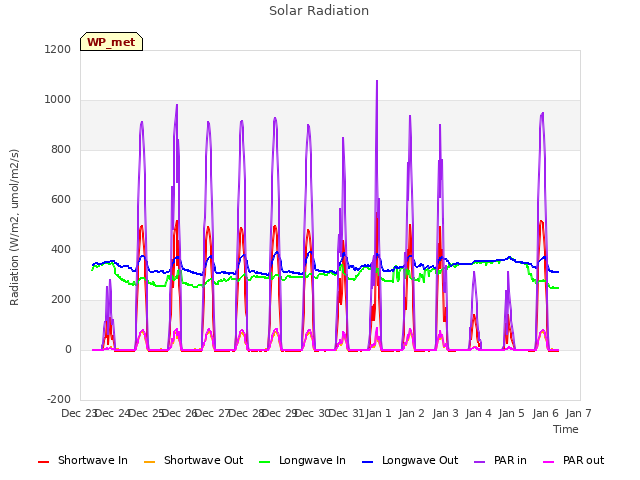
Task: Click the Jan 1 x-axis date label
Action: click(x=378, y=413)
